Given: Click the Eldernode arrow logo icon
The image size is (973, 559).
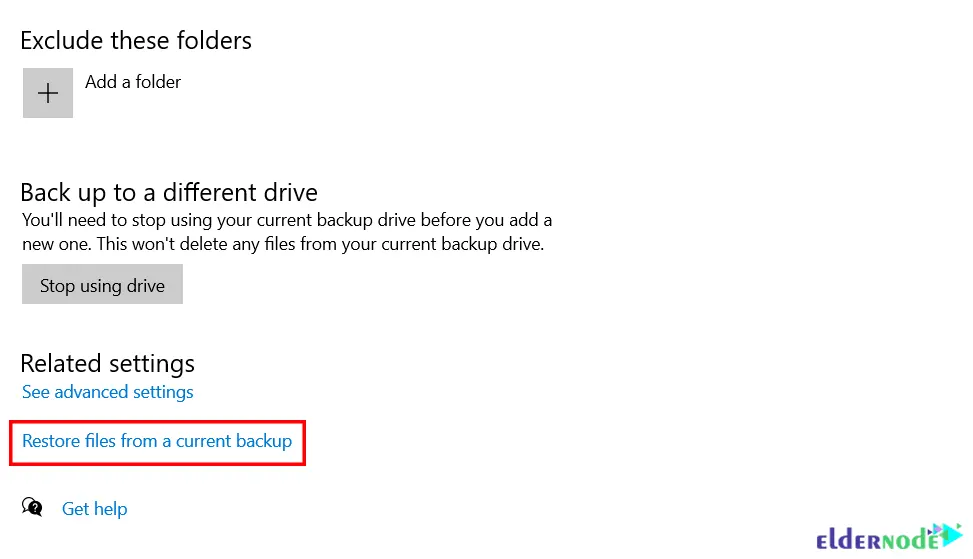Looking at the screenshot, I should [947, 534].
